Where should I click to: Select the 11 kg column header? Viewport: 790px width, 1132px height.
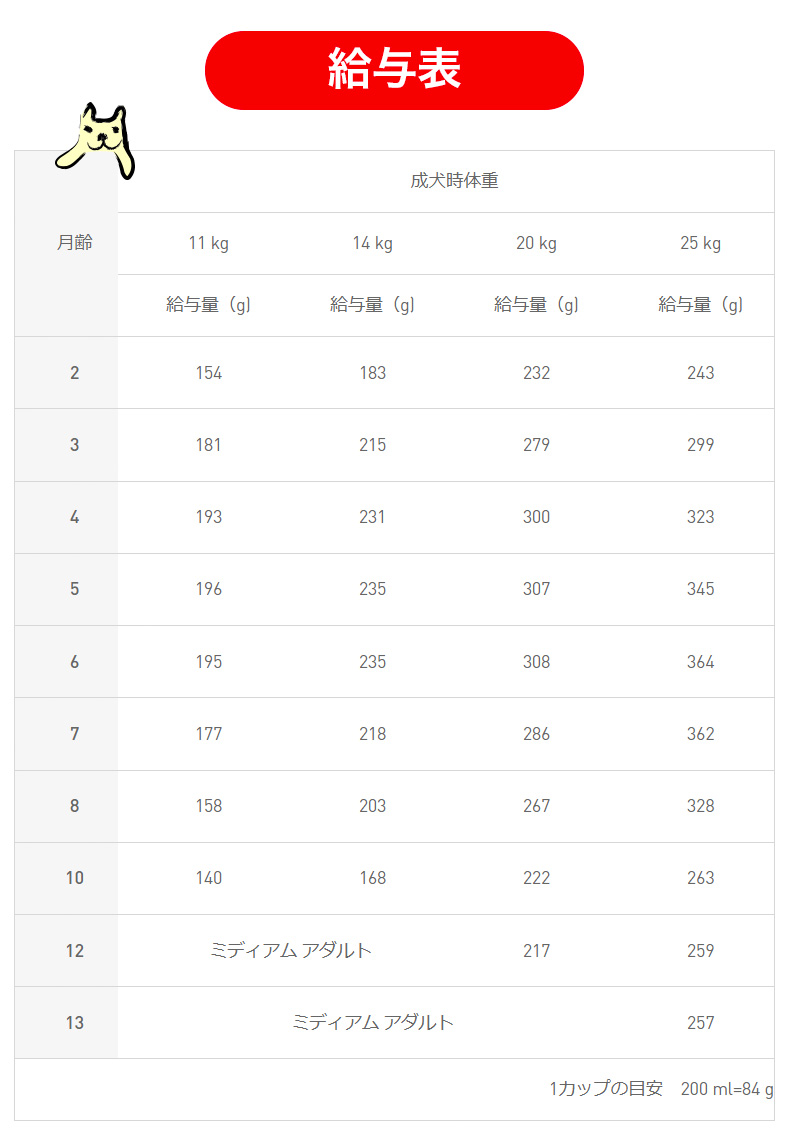pyautogui.click(x=209, y=243)
